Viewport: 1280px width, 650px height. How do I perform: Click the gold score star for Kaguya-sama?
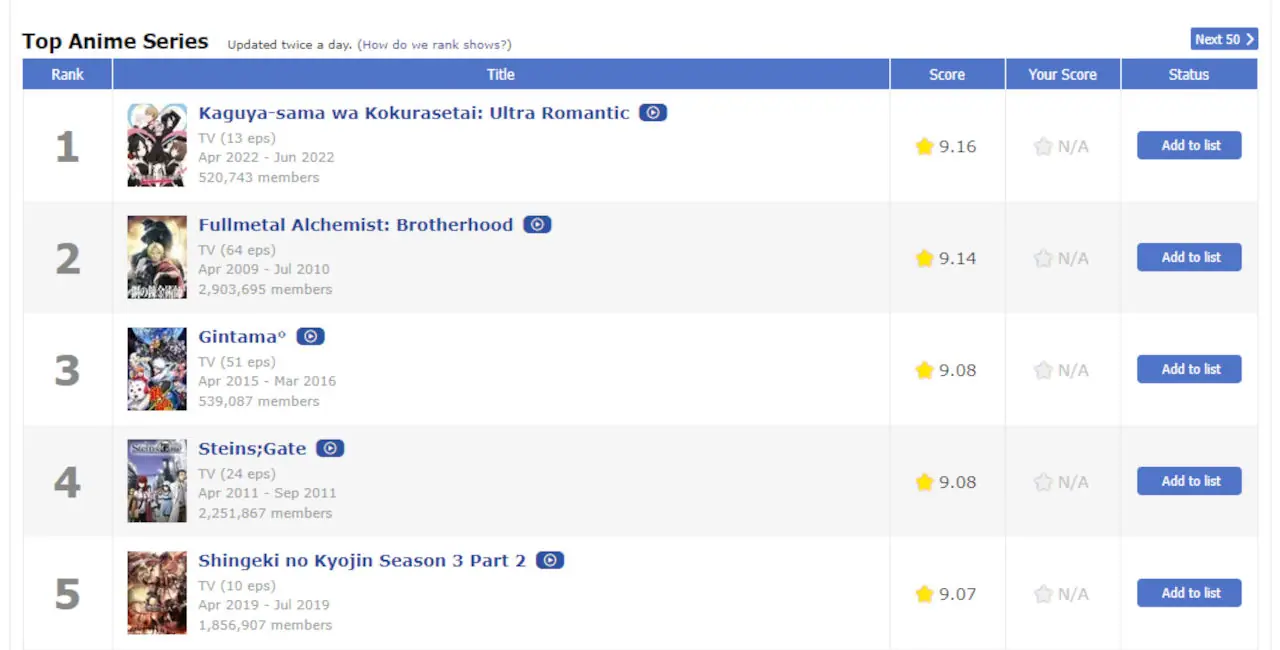click(924, 147)
